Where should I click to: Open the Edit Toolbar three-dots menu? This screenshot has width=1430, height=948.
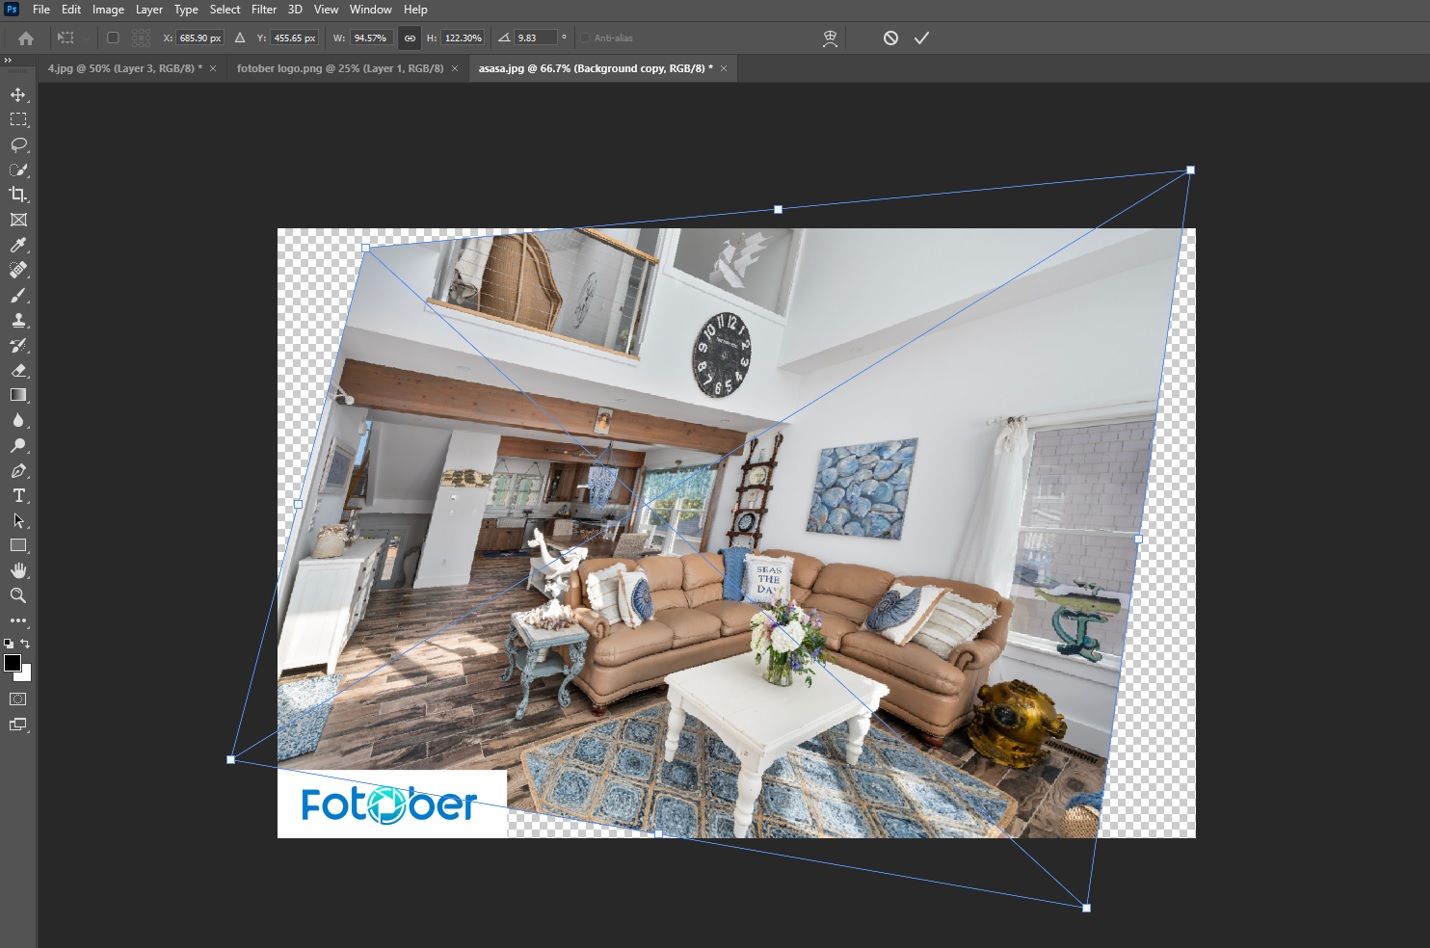[18, 621]
